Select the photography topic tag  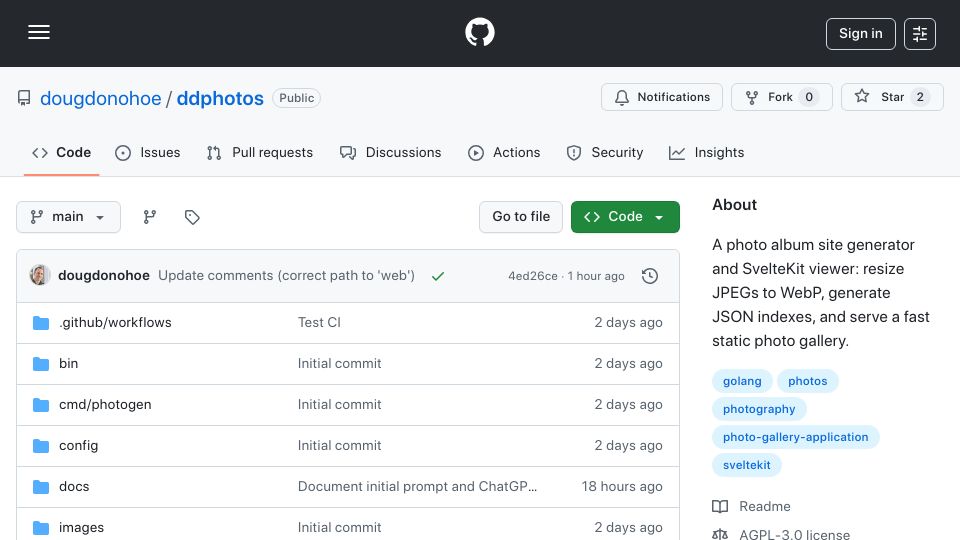759,409
